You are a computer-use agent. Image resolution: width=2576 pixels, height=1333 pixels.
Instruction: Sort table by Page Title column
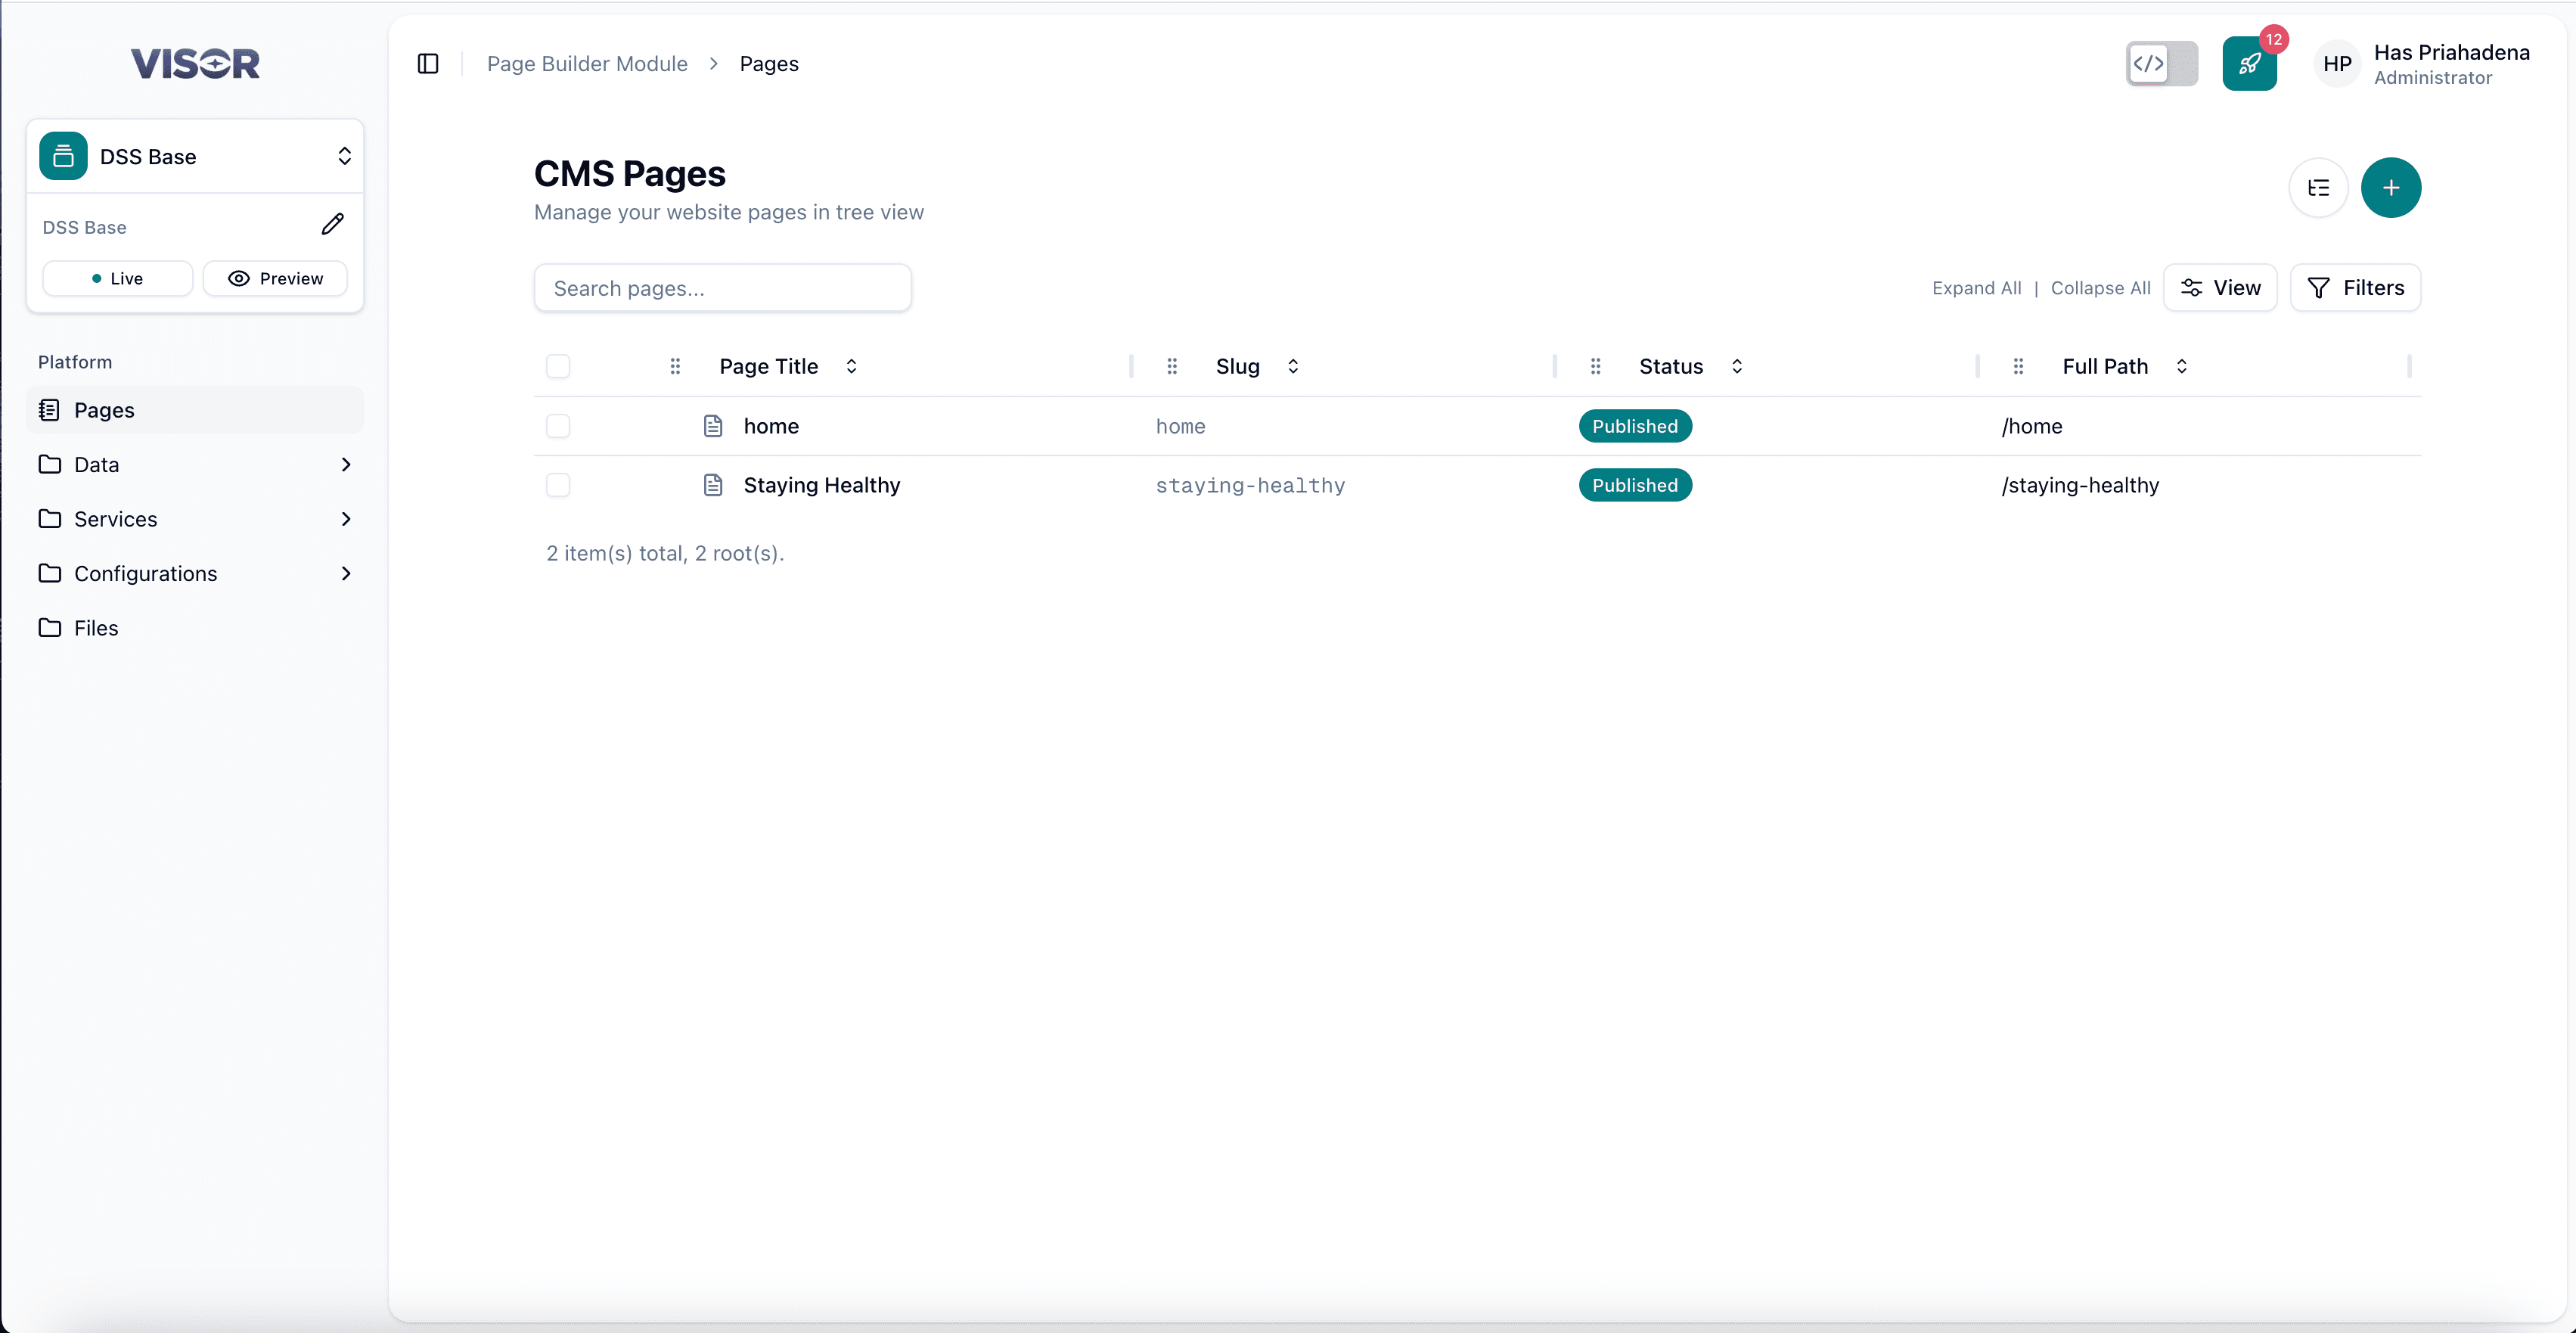[850, 366]
